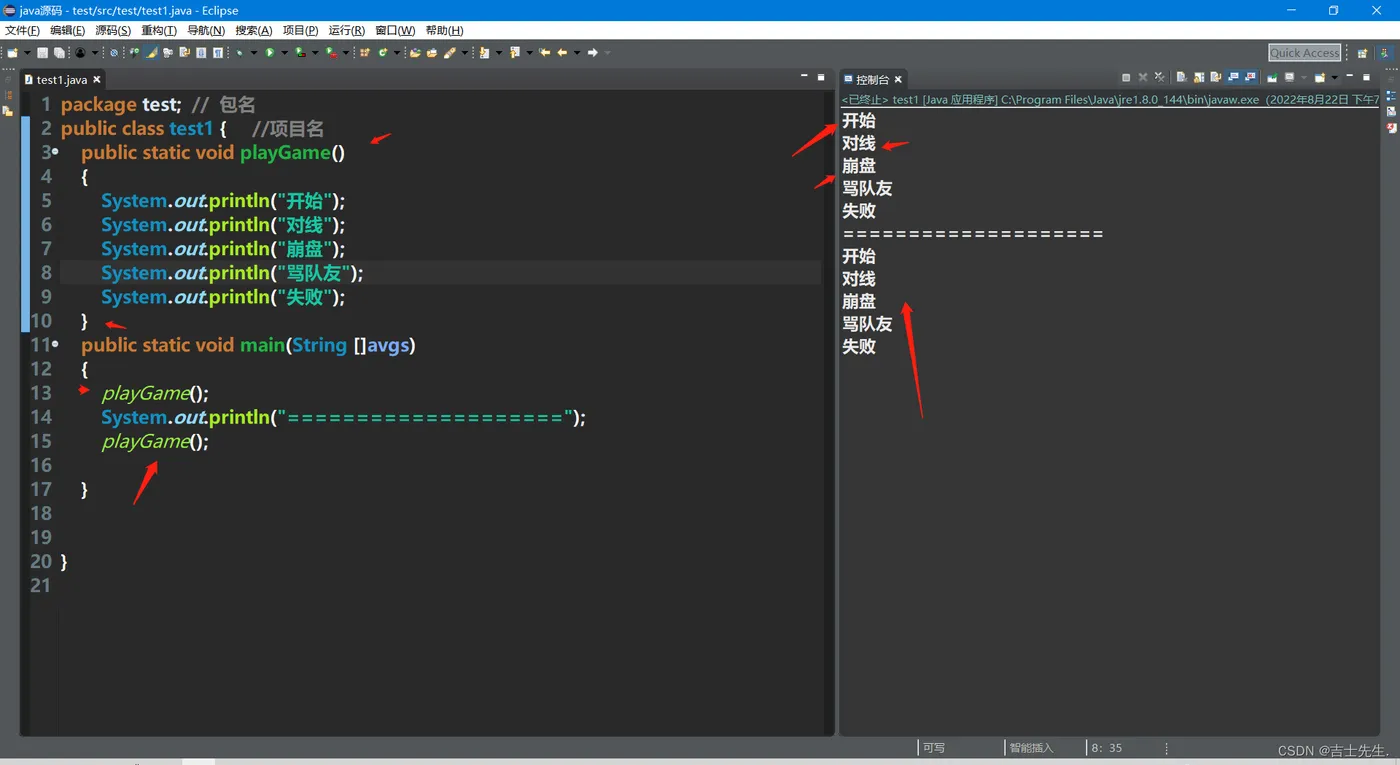Screen dimensions: 1400x765
Task: Click the Coverage run toolbar icon
Action: [x=300, y=52]
